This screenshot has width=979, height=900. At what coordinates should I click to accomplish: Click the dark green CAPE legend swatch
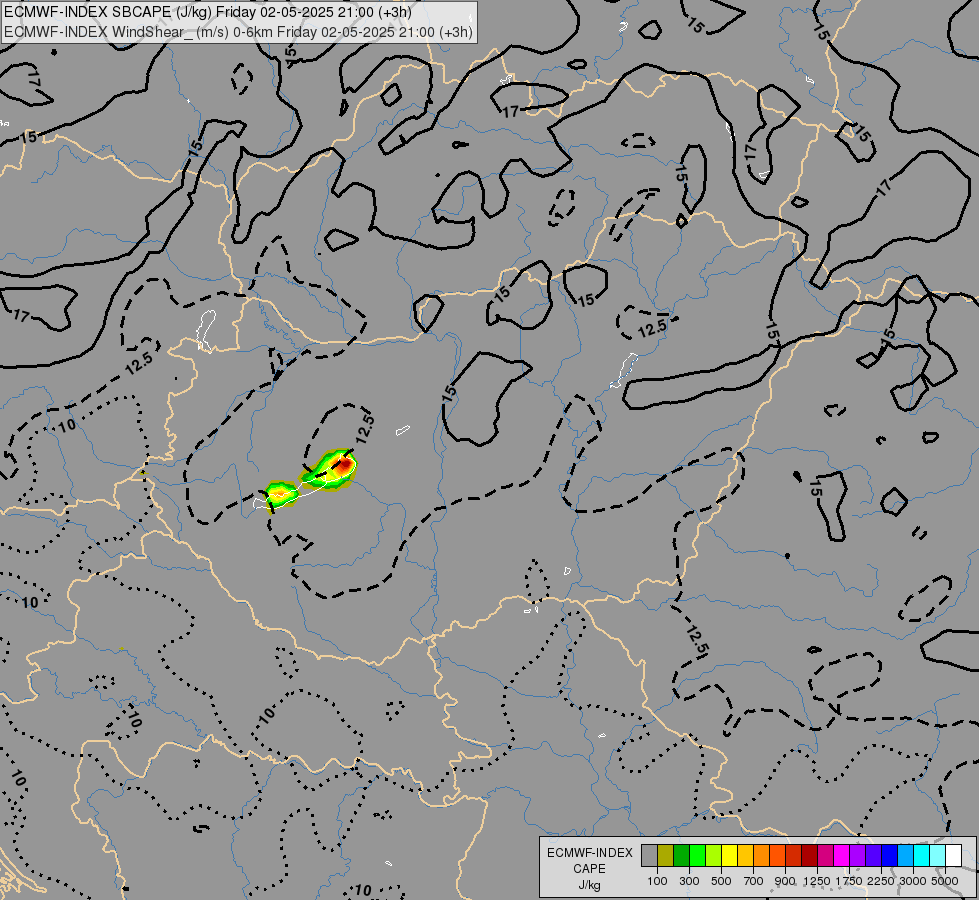tap(681, 856)
